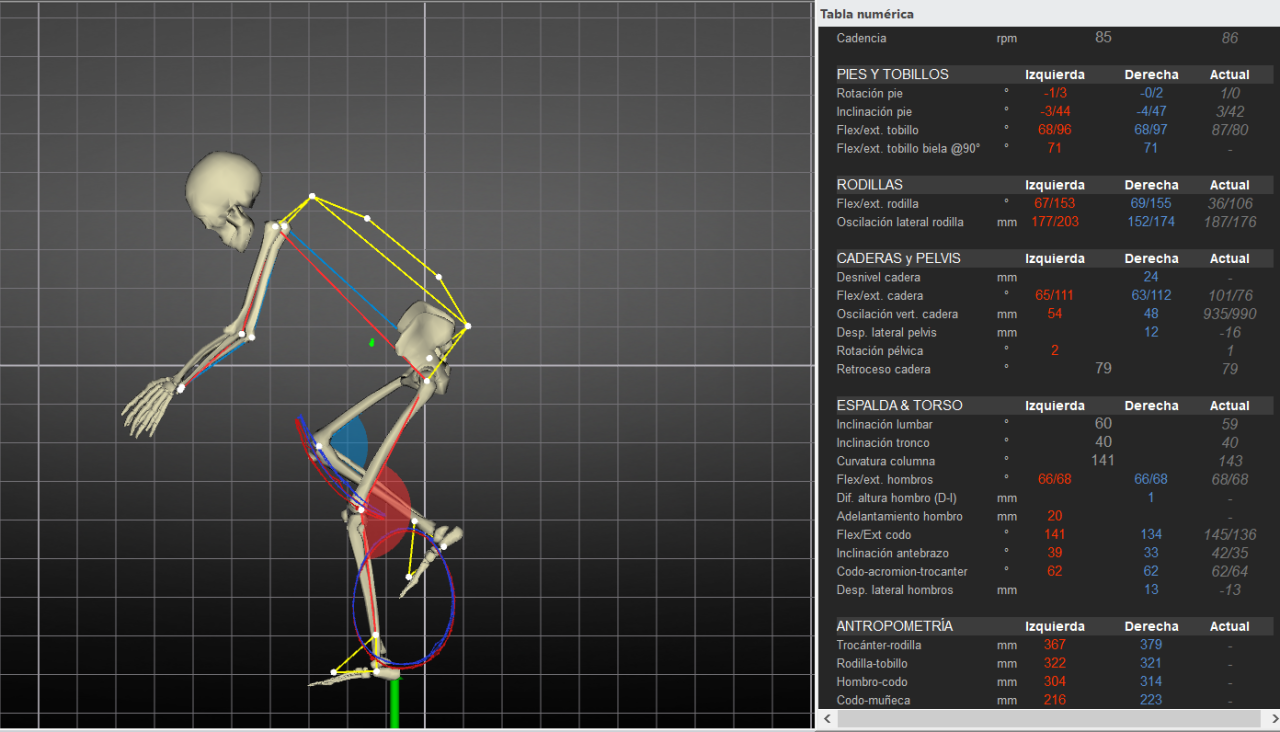Click the small green marker near the pelvis
The image size is (1280, 732).
click(371, 343)
